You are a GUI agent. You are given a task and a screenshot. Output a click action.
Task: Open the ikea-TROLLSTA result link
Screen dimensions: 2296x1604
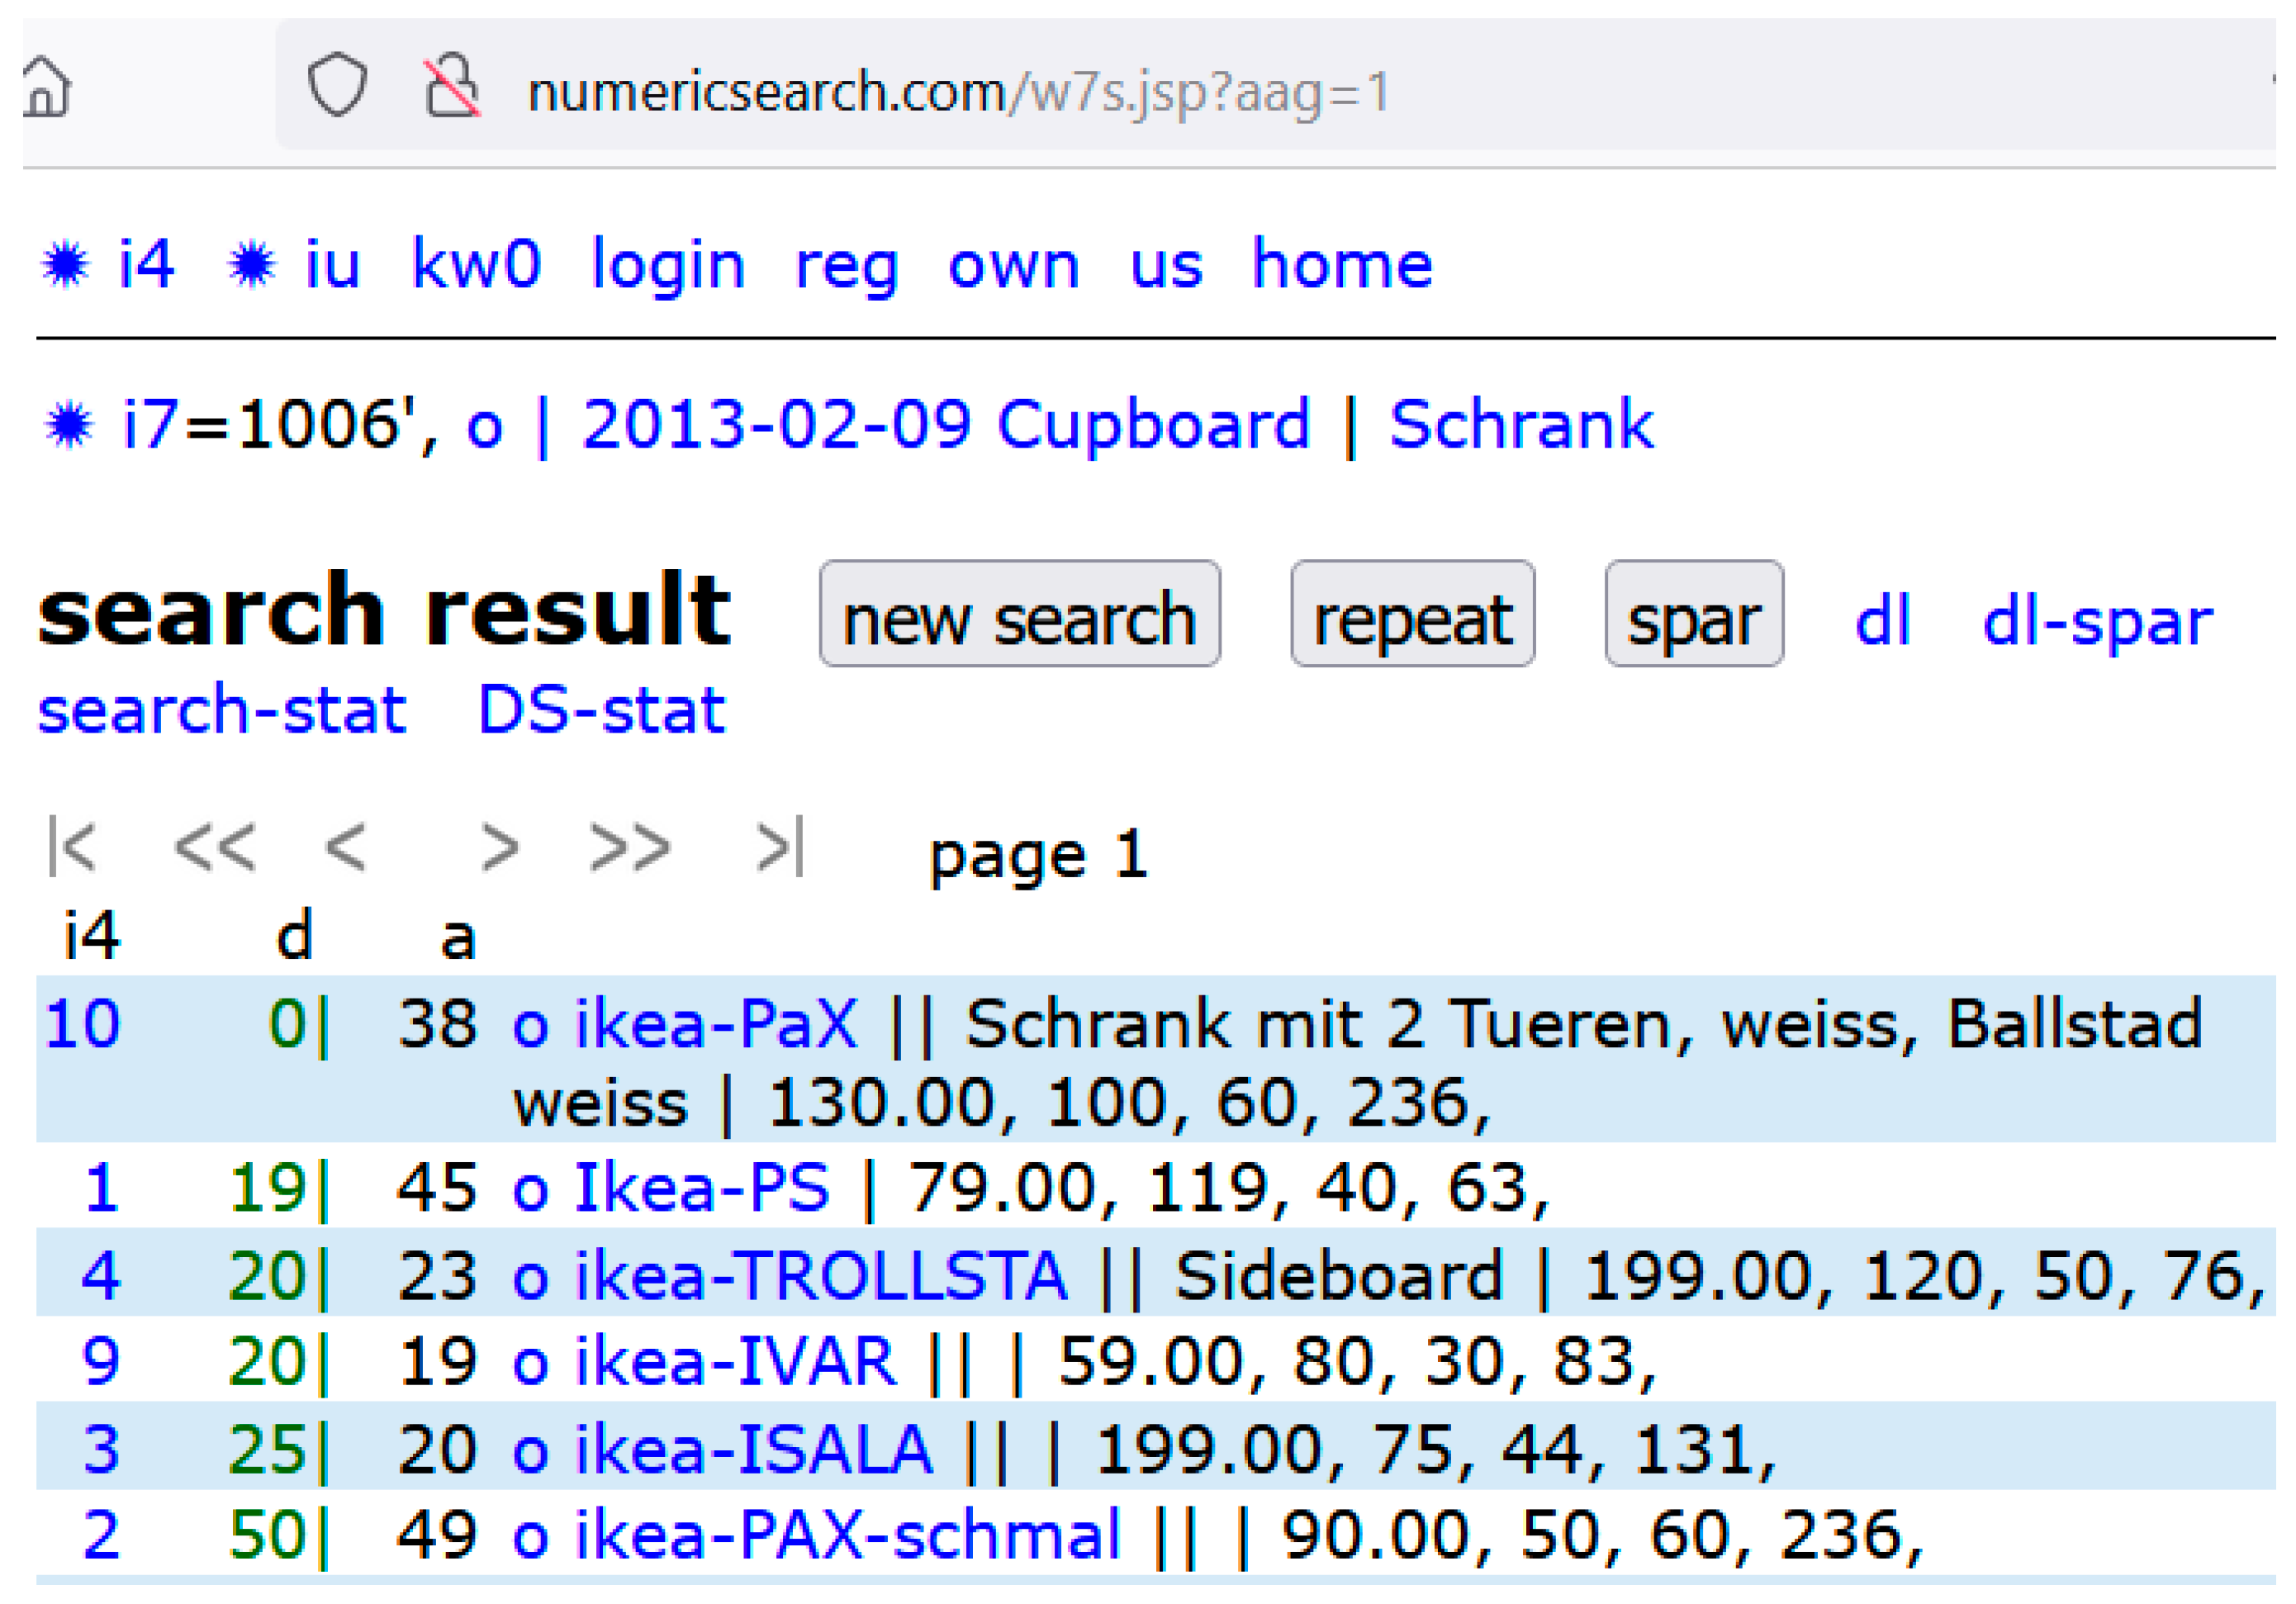point(820,1276)
